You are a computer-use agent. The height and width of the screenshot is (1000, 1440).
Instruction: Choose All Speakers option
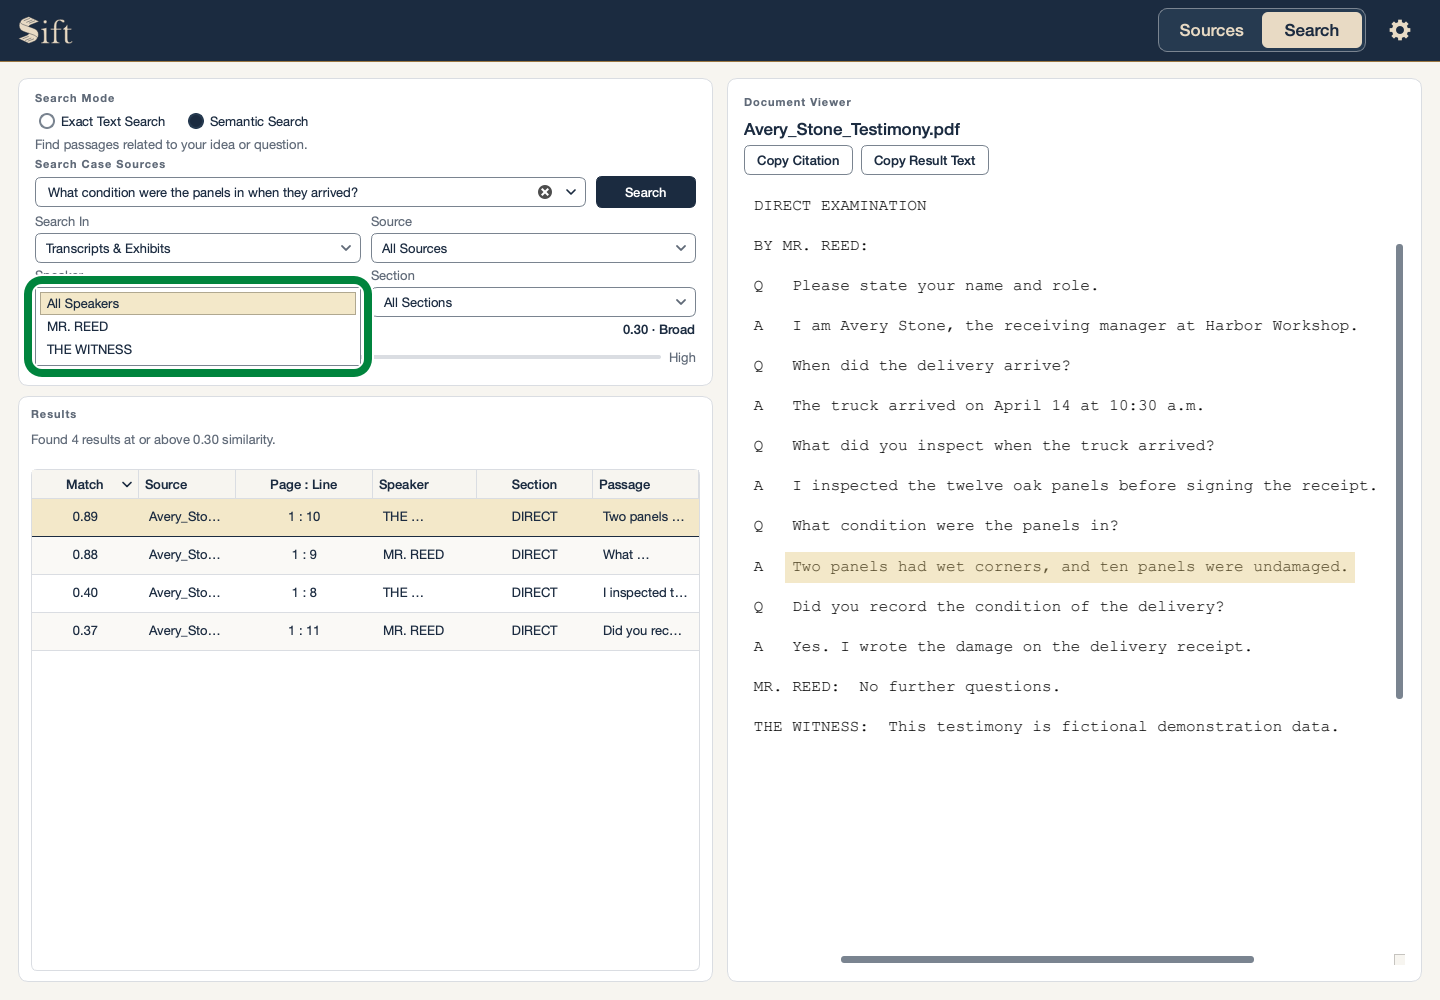point(198,303)
